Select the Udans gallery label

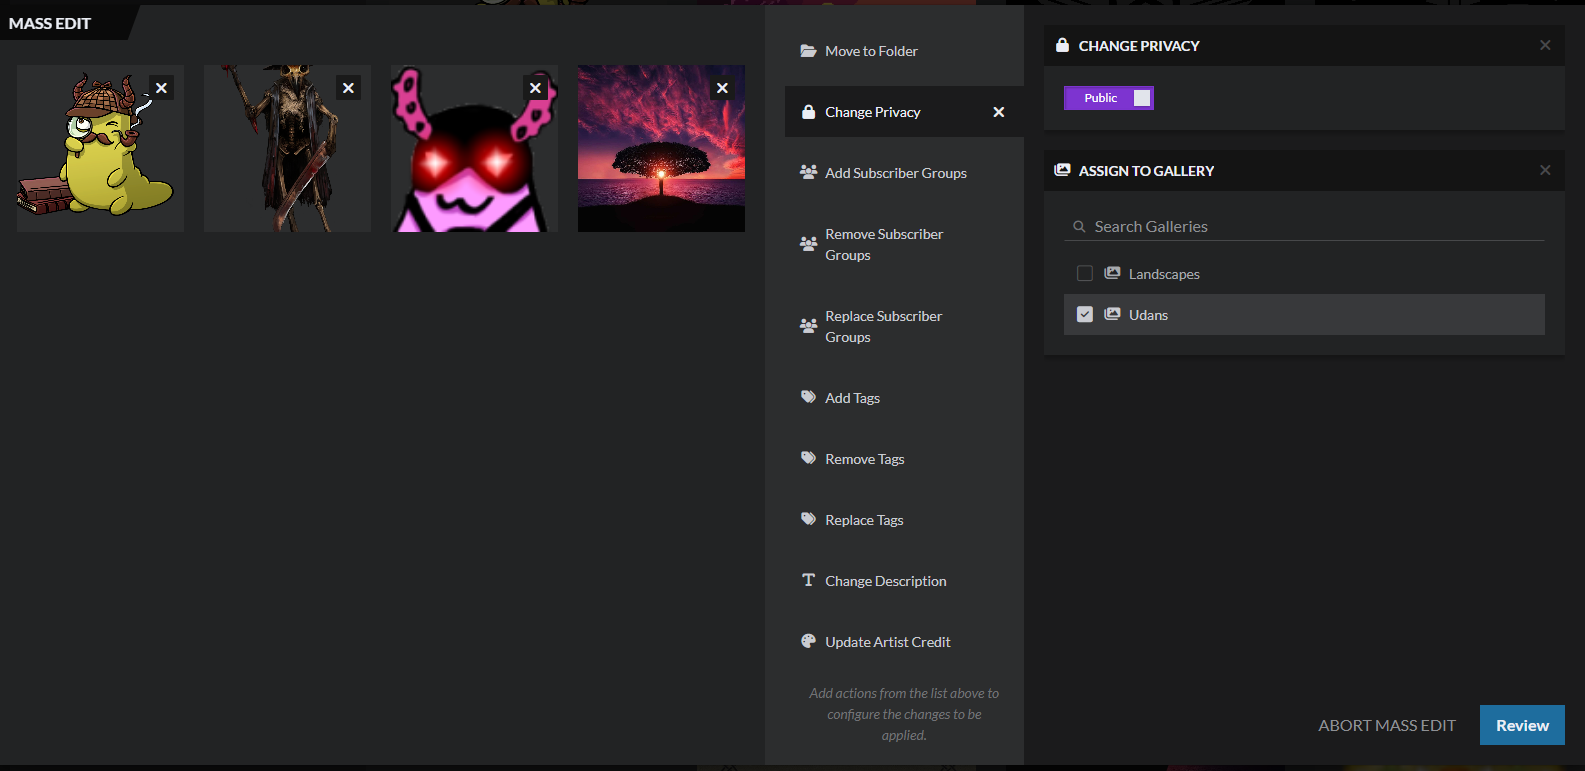[x=1148, y=315]
